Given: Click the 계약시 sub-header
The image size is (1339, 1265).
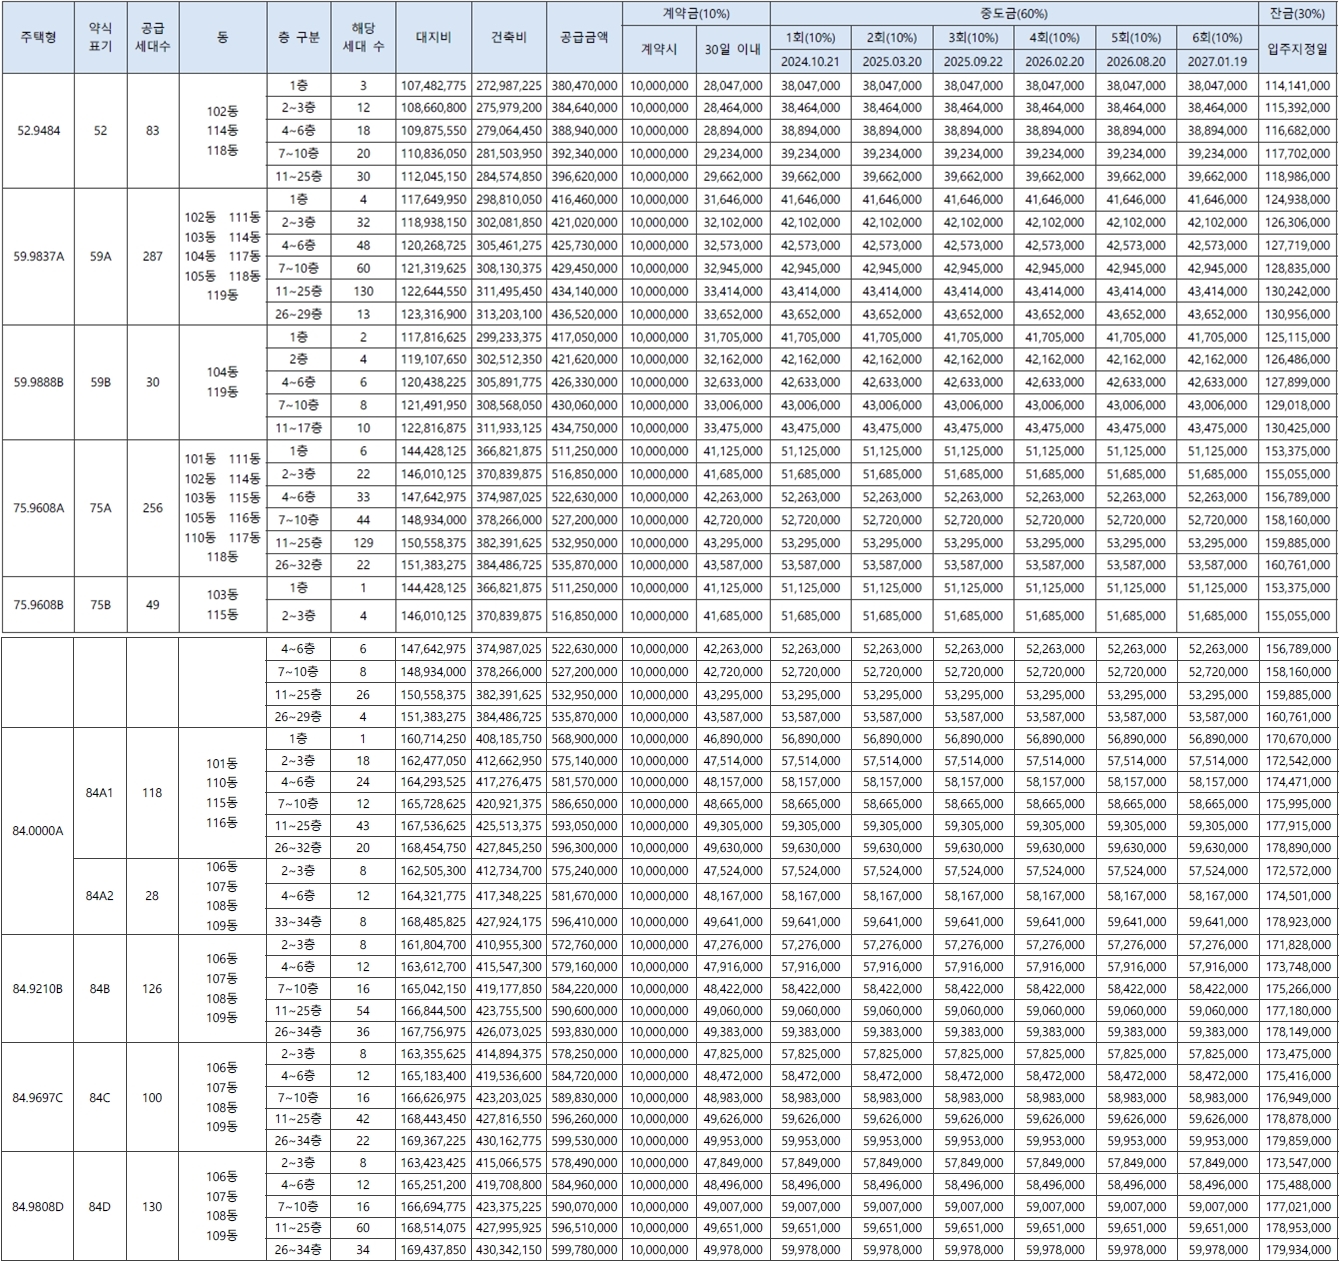Looking at the screenshot, I should (x=658, y=49).
